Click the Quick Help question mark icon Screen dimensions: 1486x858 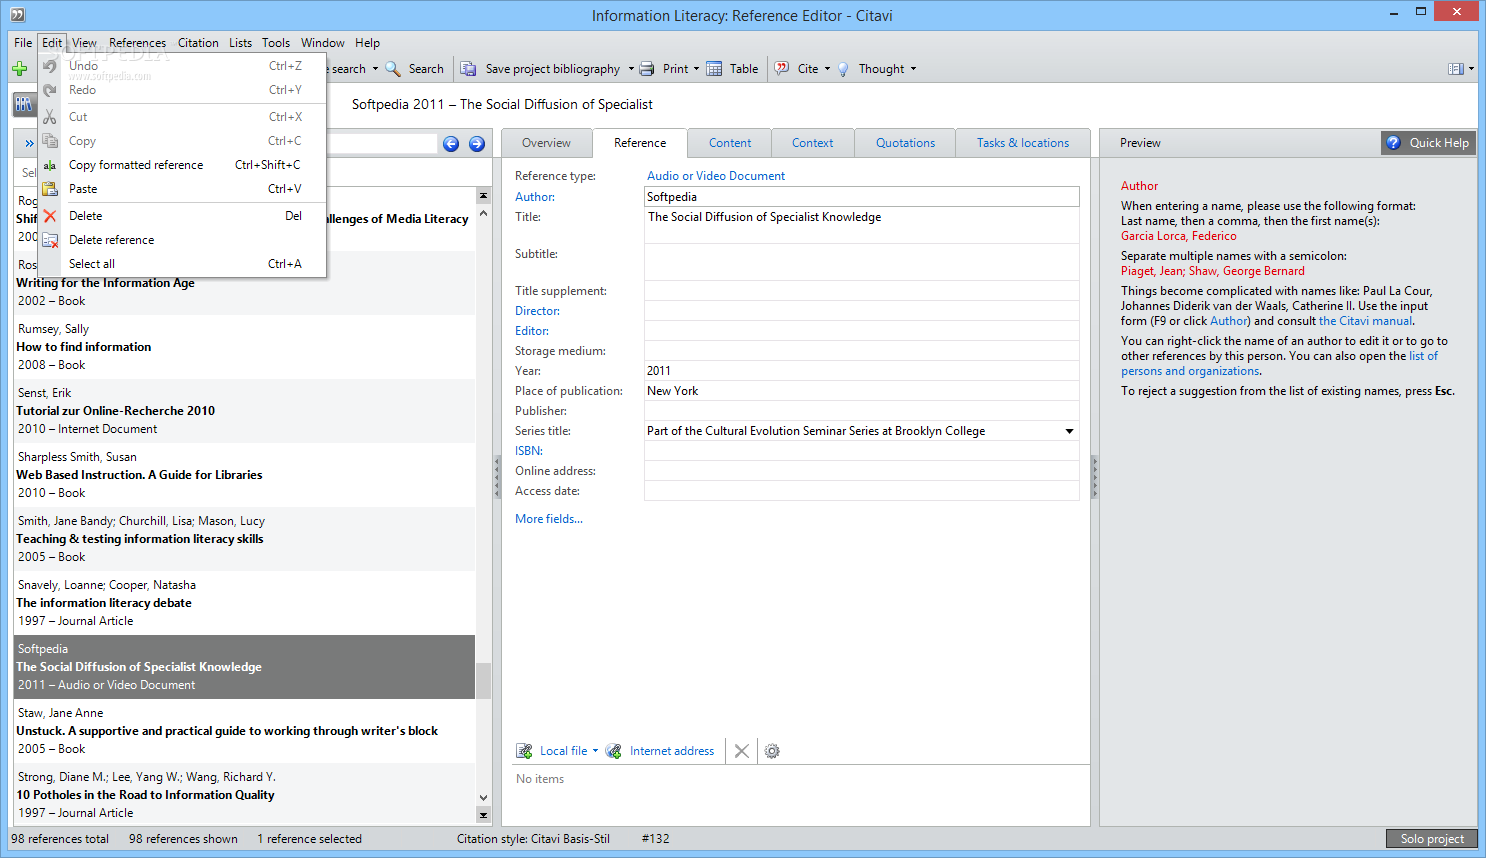(x=1393, y=143)
